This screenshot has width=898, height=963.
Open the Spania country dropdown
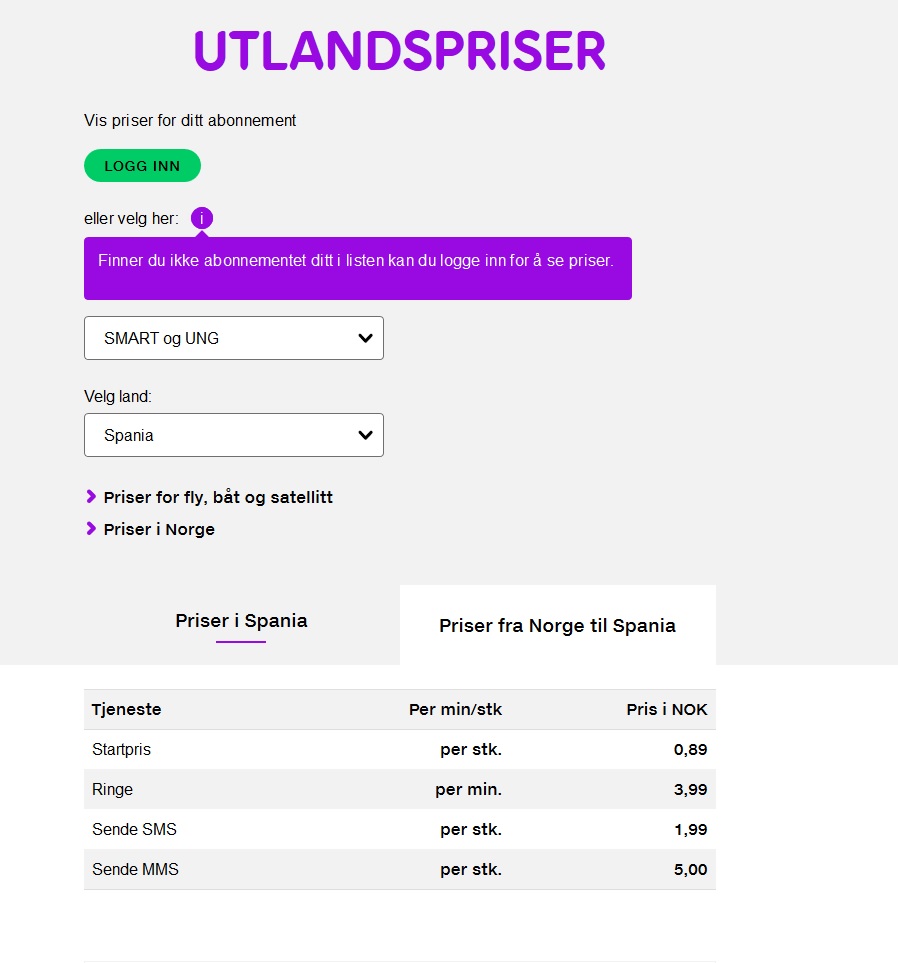233,435
